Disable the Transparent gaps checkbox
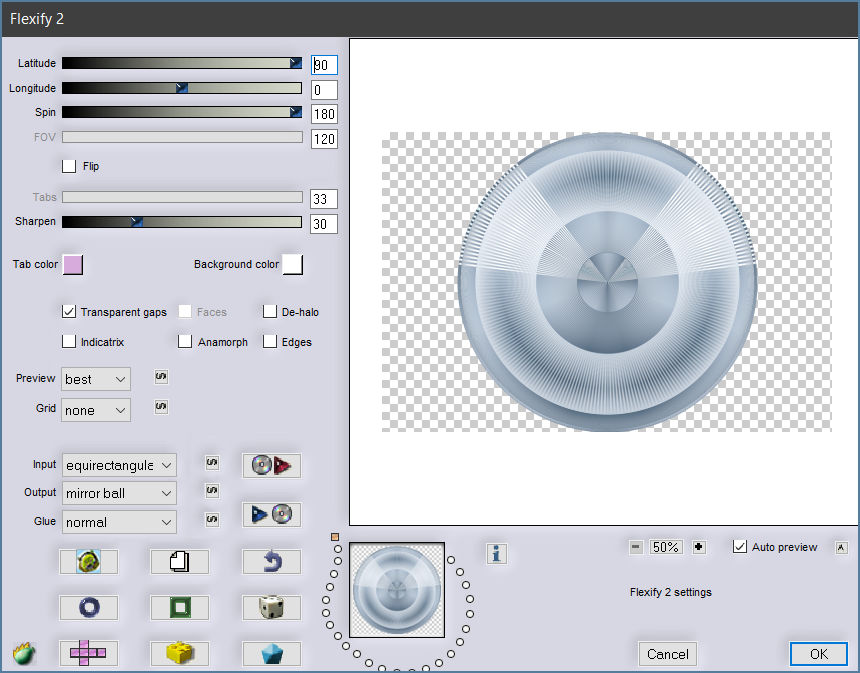860x673 pixels. [x=70, y=312]
